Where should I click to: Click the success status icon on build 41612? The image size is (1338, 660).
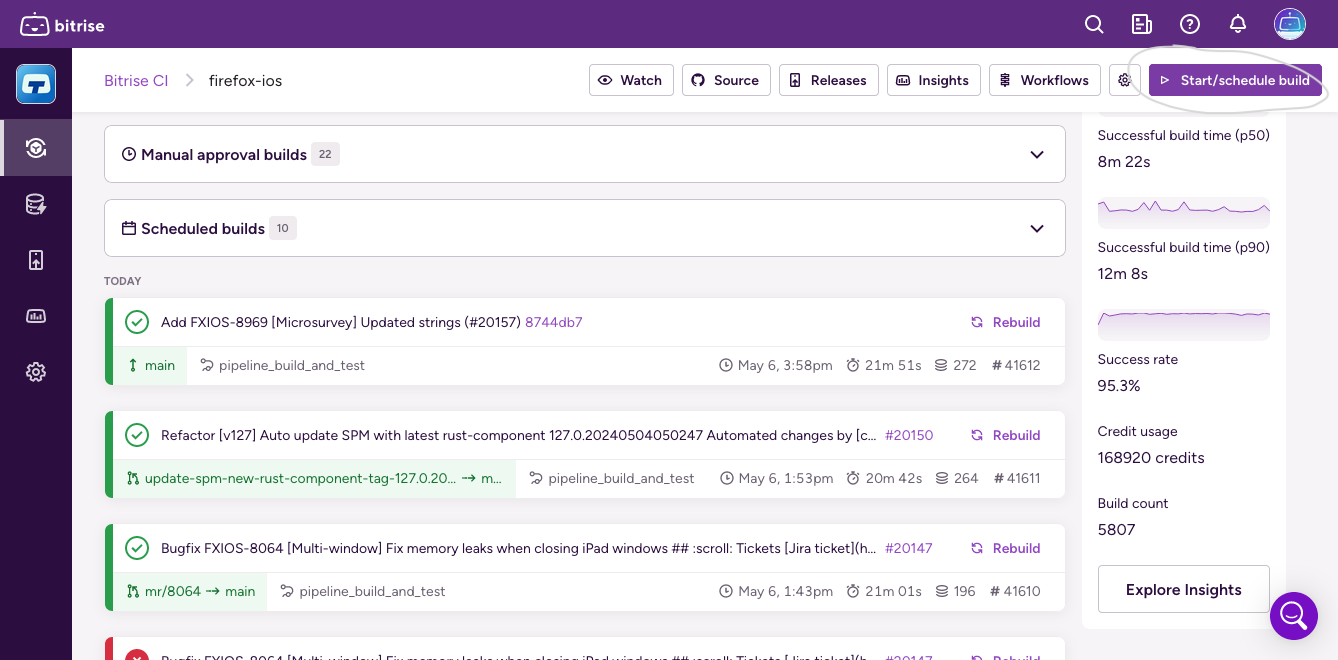tap(137, 322)
